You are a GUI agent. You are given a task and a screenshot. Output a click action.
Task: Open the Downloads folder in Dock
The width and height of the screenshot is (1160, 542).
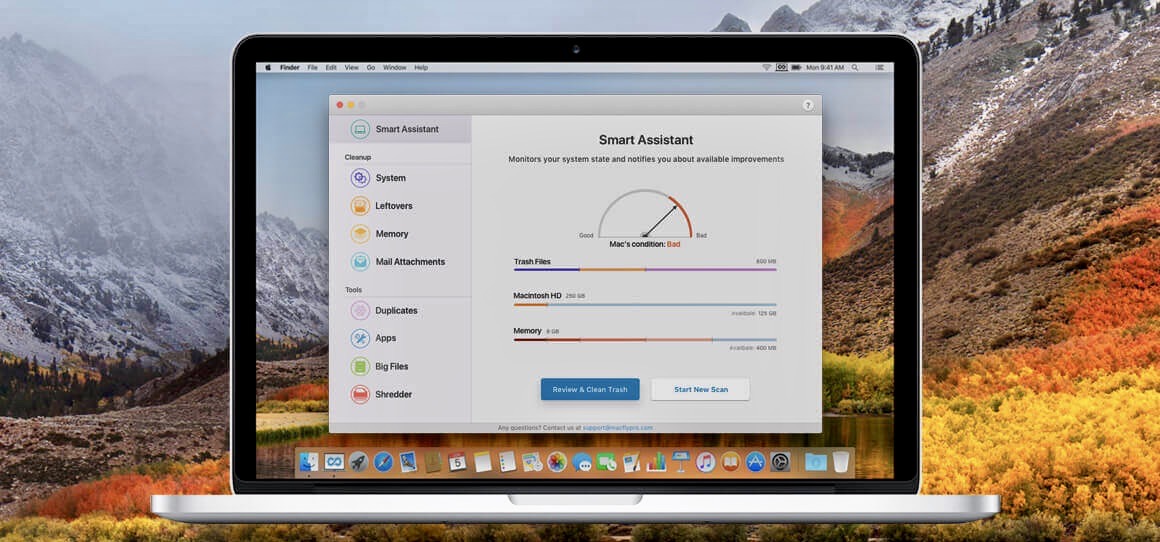pos(816,462)
